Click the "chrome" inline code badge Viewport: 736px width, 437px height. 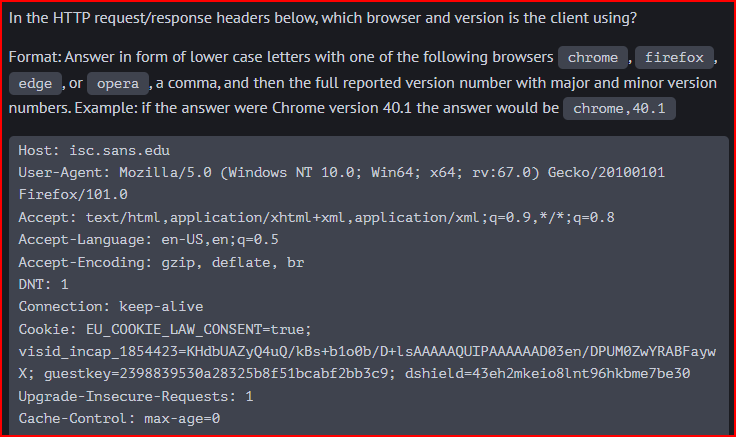pyautogui.click(x=593, y=58)
